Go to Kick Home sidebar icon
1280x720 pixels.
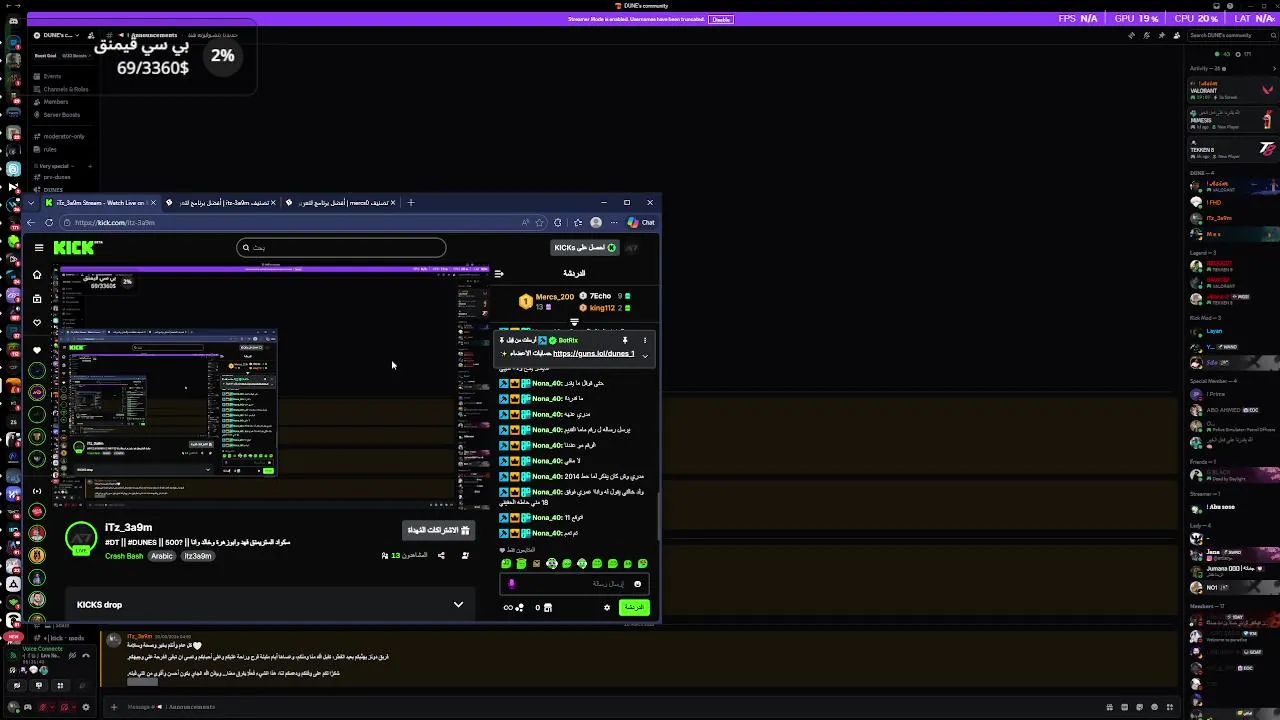click(x=37, y=275)
